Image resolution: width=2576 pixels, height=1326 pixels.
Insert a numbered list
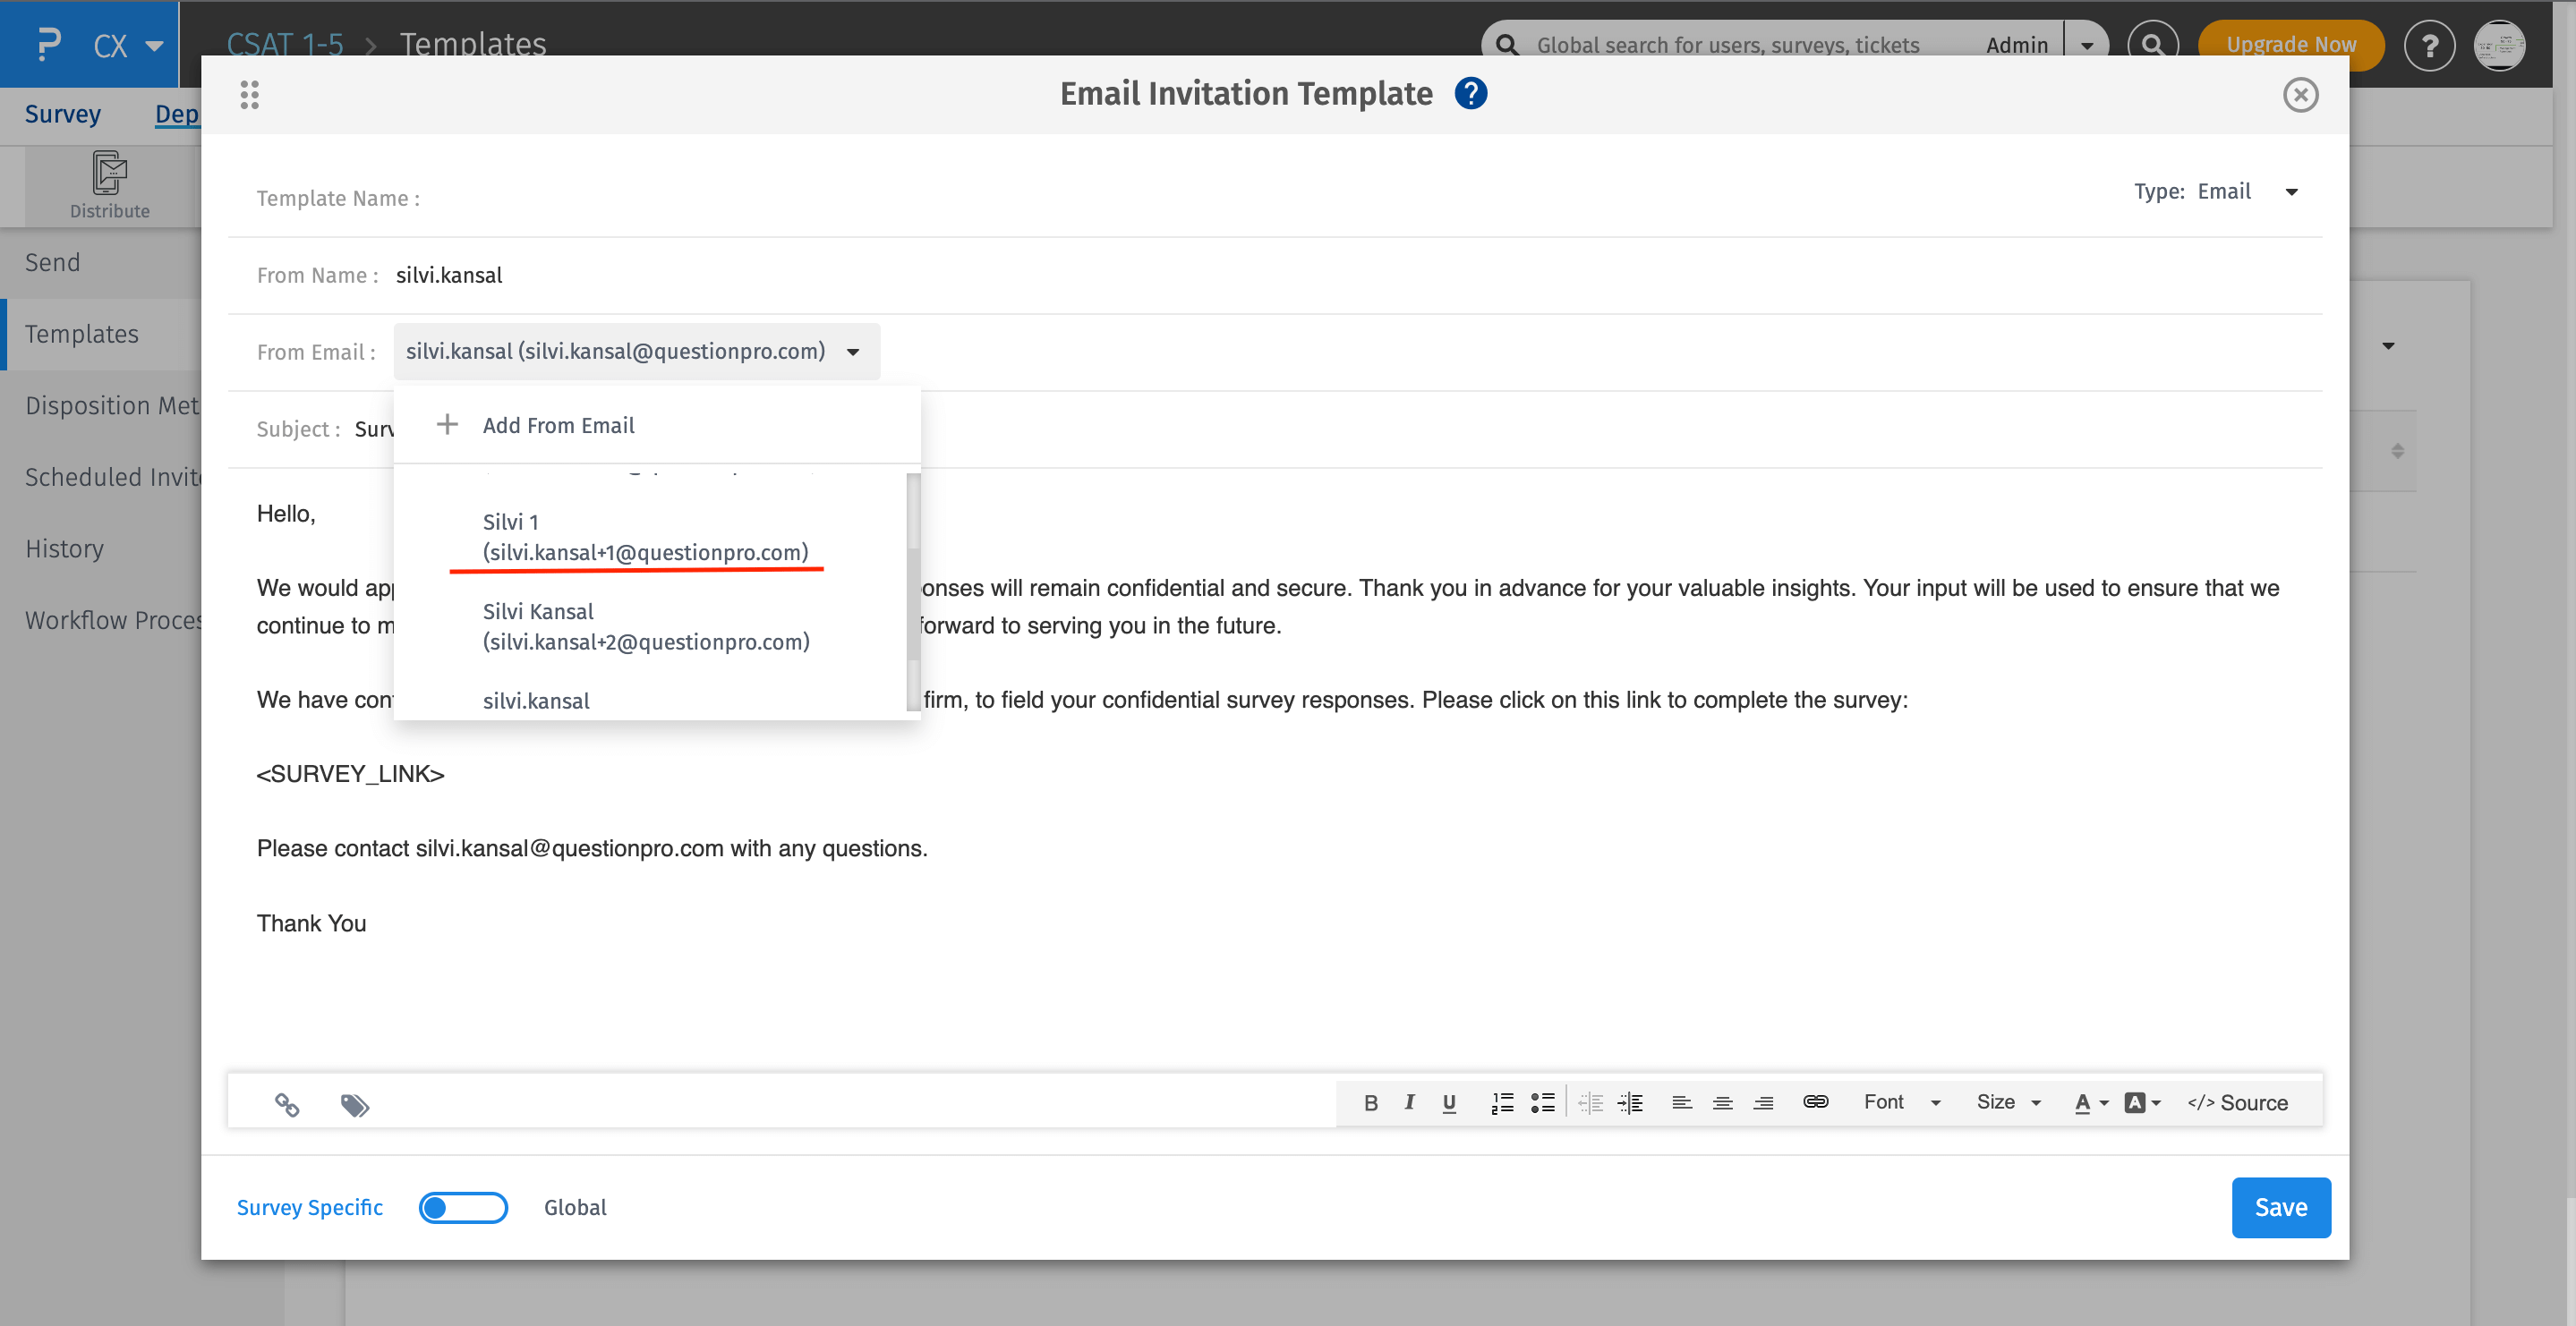[x=1501, y=1103]
